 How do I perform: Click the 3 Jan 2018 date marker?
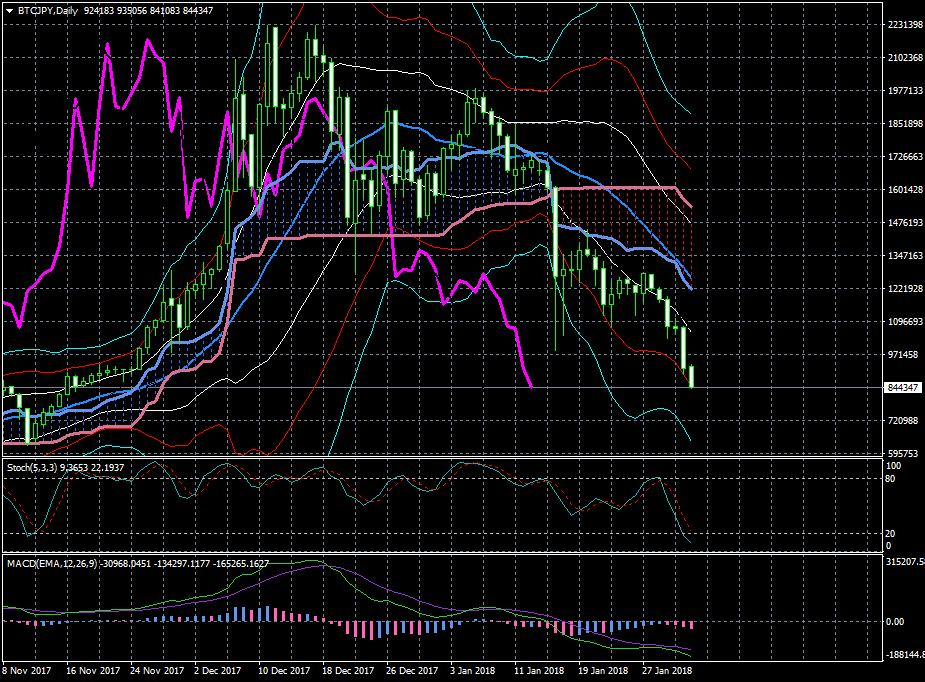tap(472, 671)
